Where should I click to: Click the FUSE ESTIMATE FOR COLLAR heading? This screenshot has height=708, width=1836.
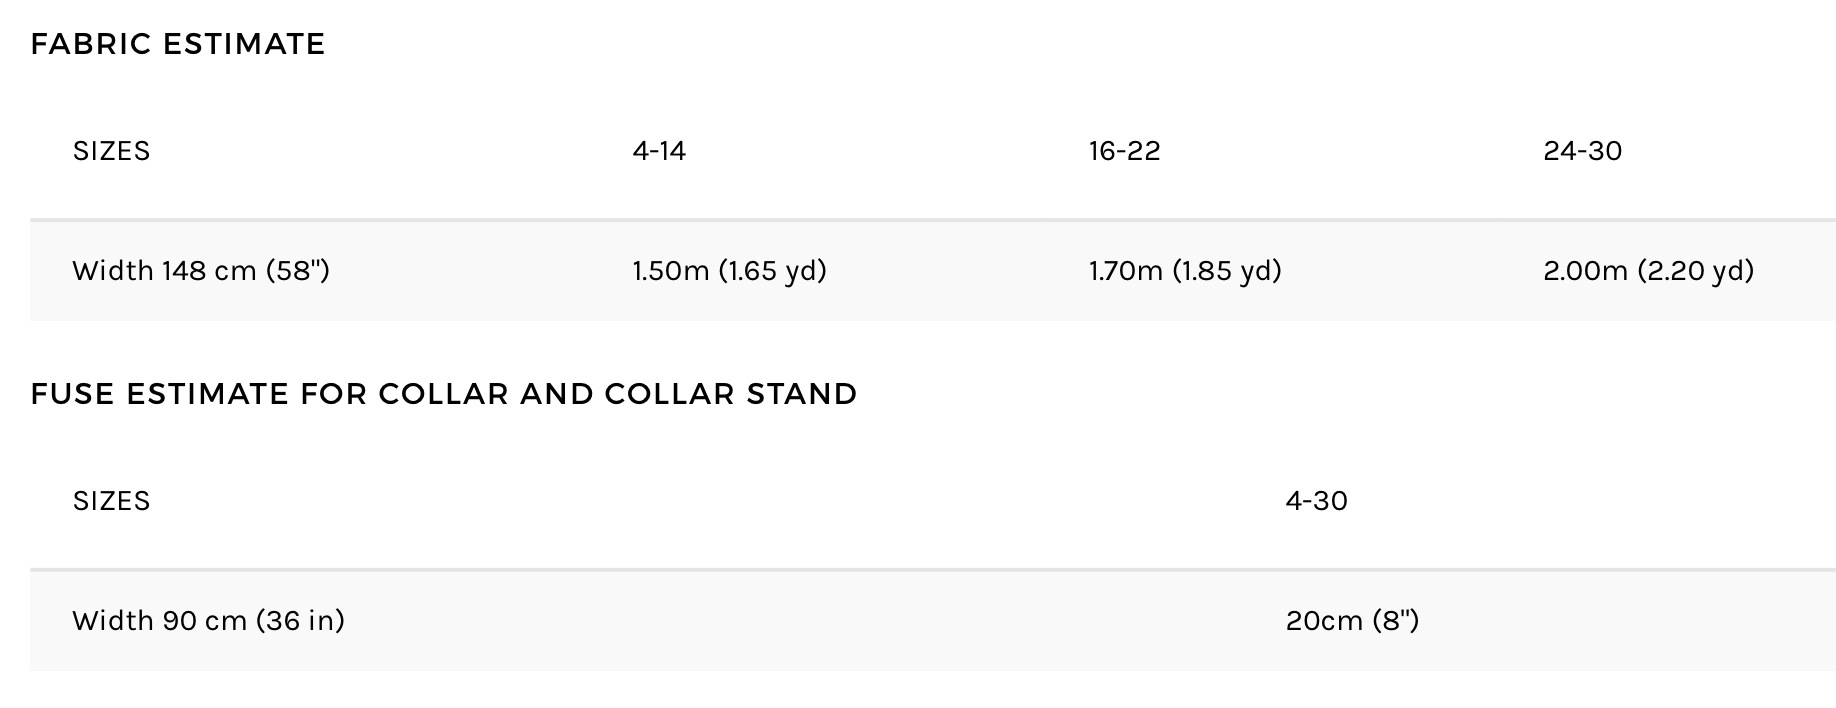coord(444,394)
